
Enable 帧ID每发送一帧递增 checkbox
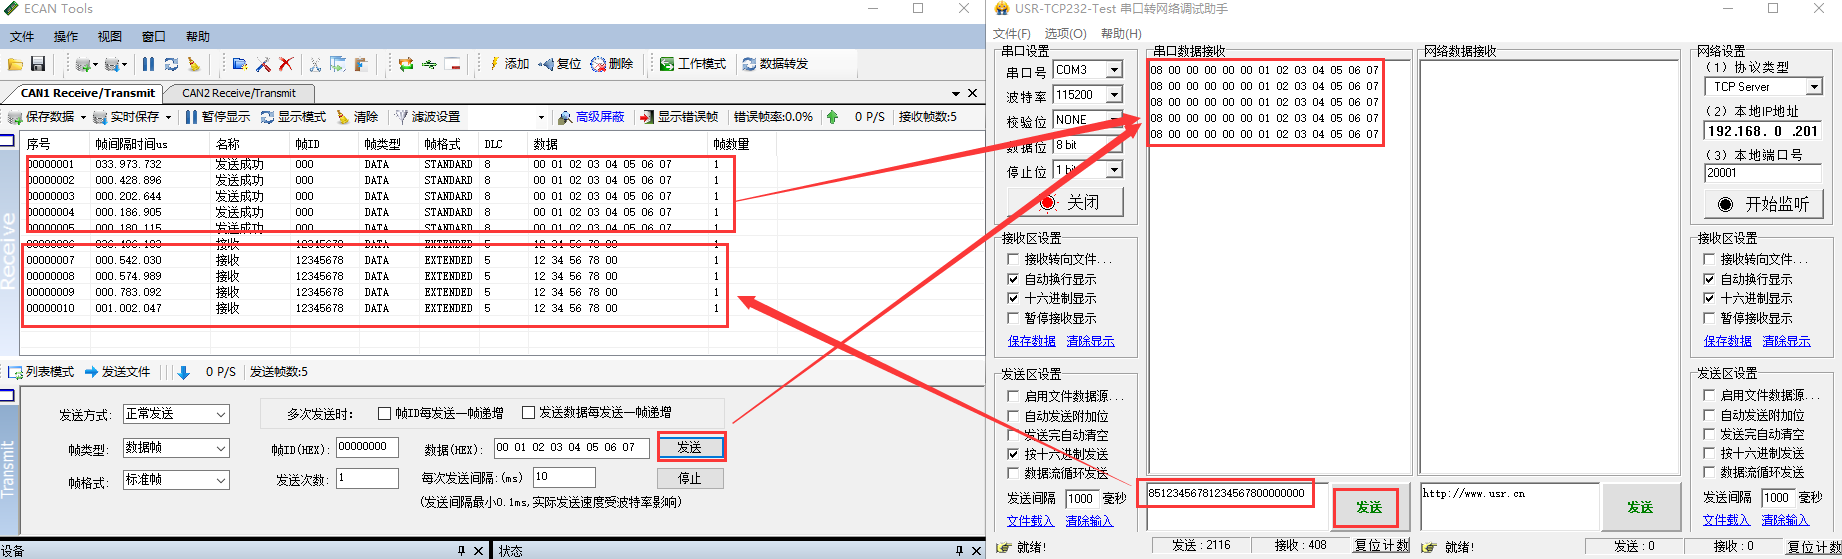tap(385, 413)
